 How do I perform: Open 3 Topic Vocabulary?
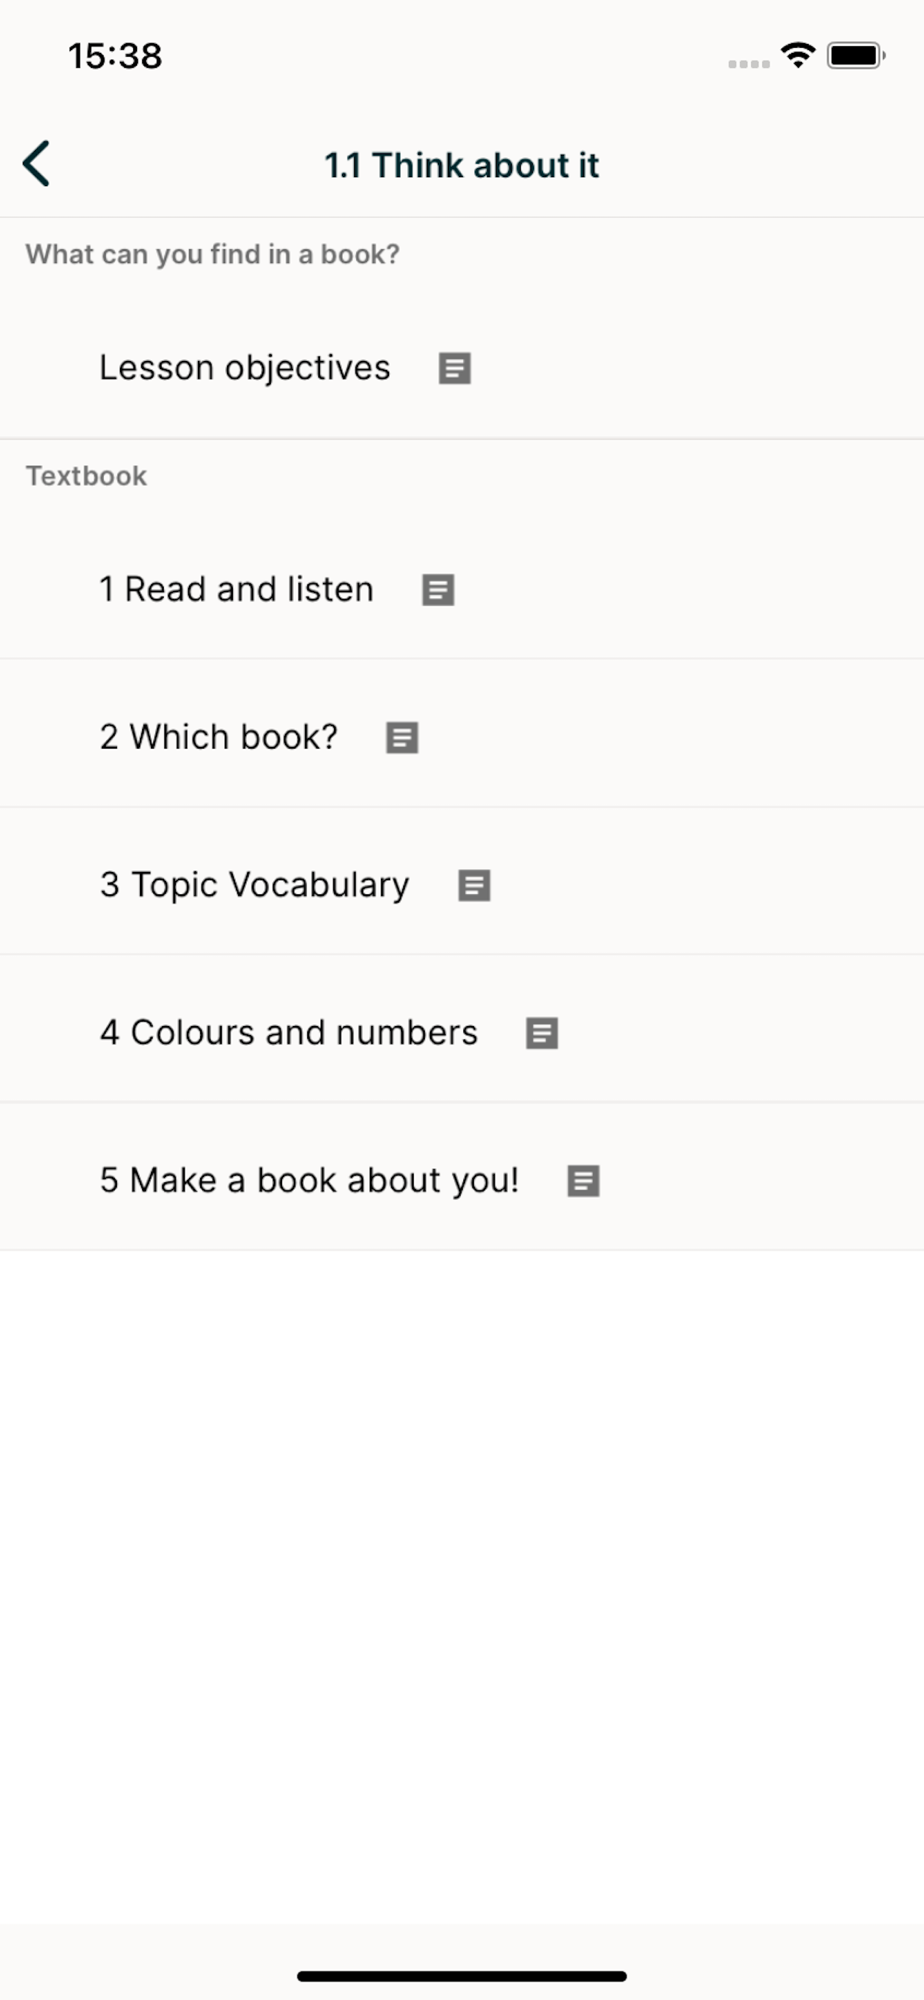point(254,885)
